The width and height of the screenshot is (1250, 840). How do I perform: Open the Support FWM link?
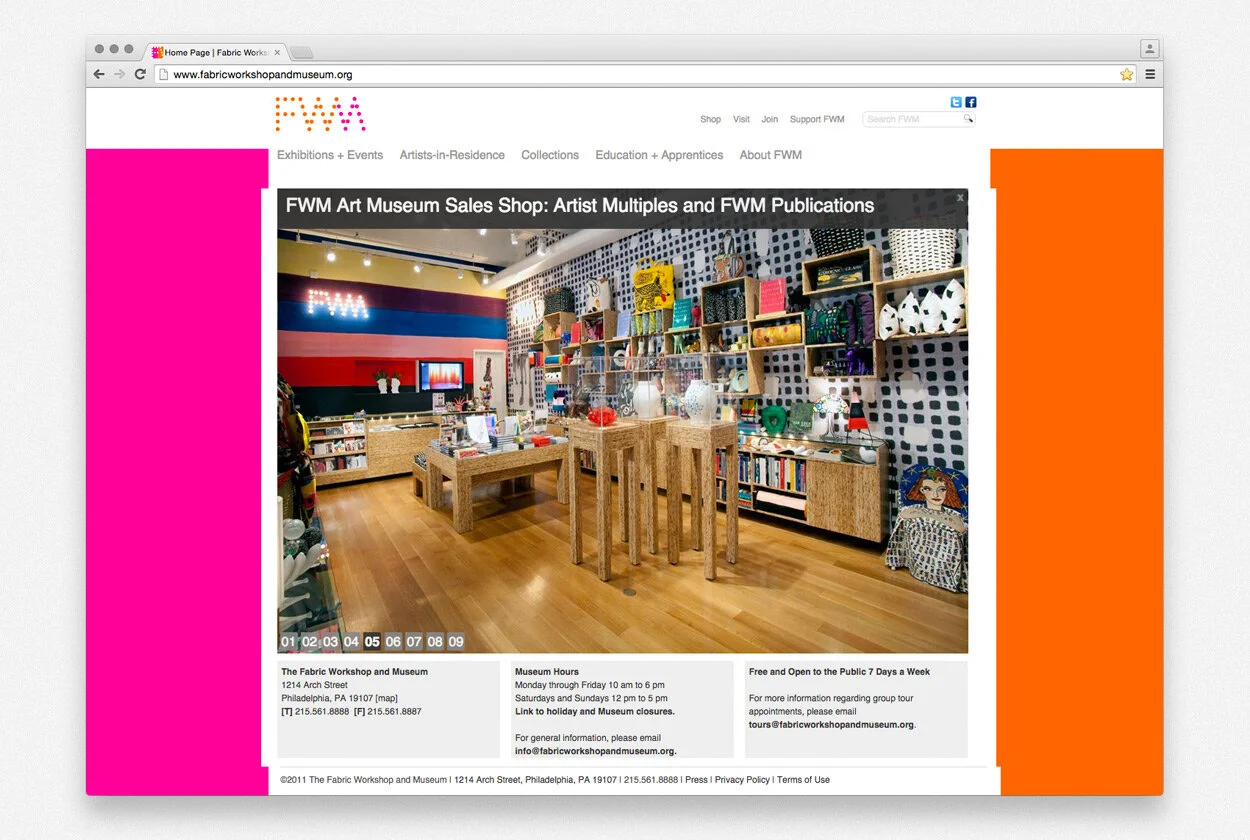(817, 119)
